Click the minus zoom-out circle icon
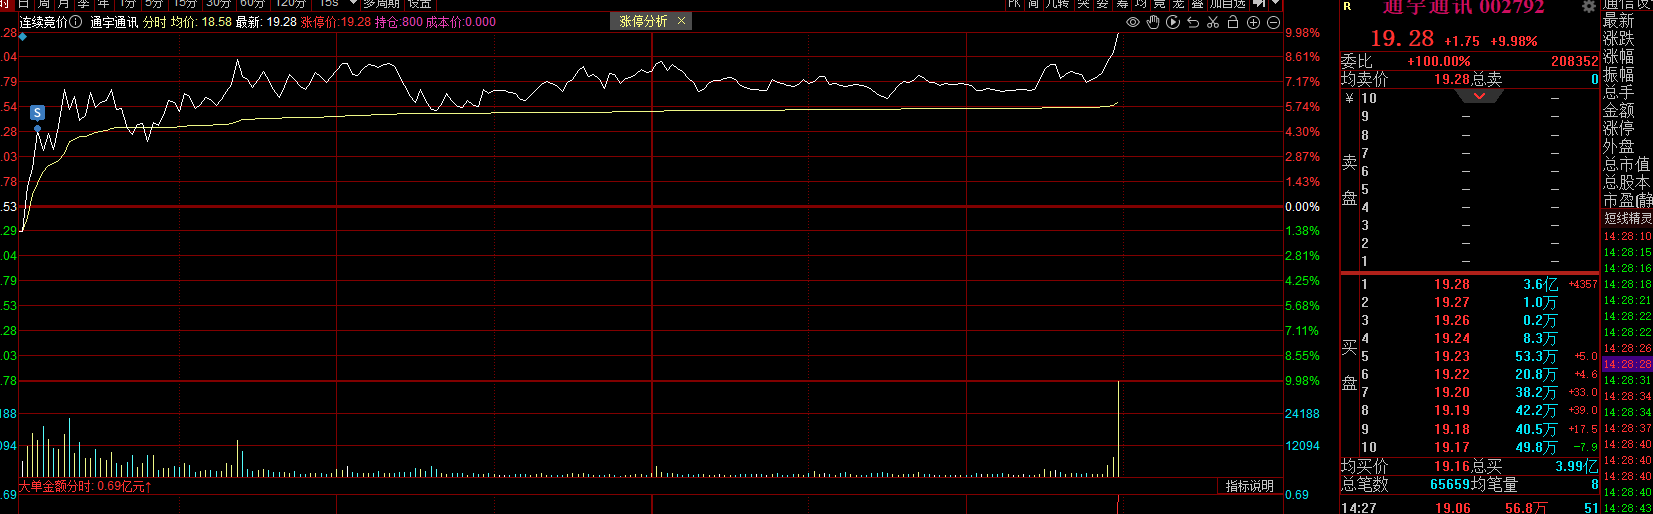 pos(1273,22)
